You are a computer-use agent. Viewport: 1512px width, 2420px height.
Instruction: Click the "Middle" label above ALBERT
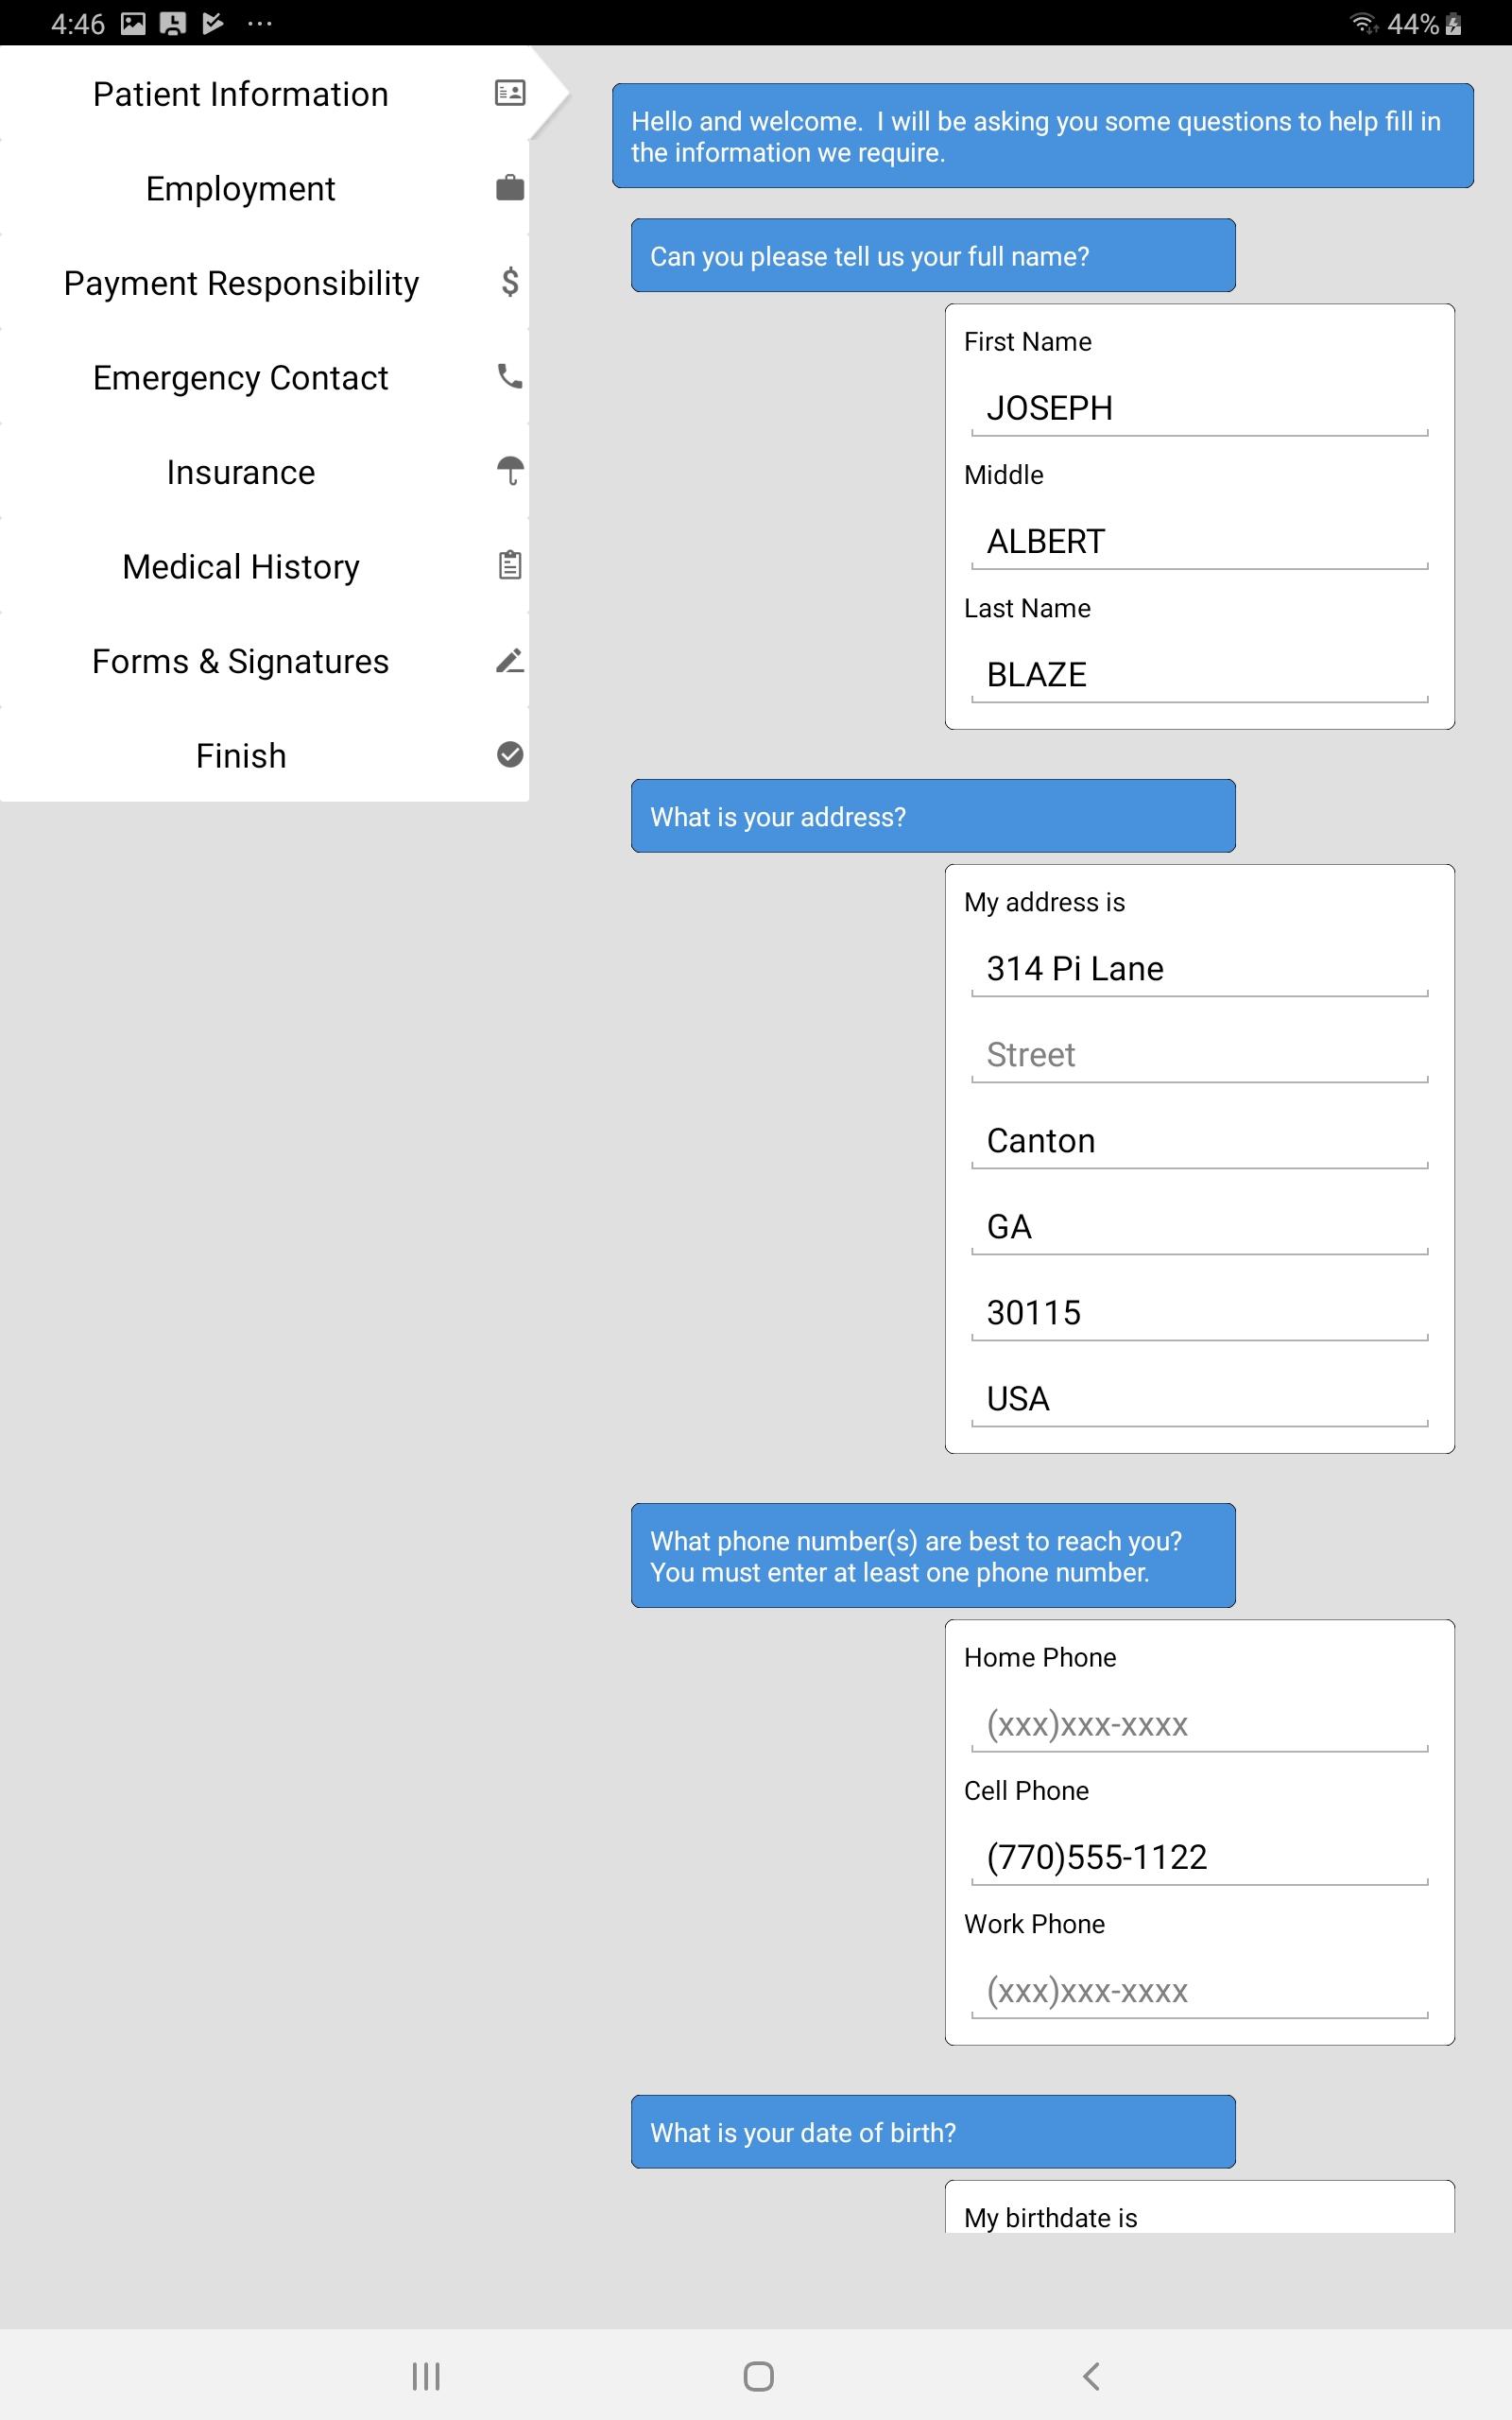[1003, 474]
